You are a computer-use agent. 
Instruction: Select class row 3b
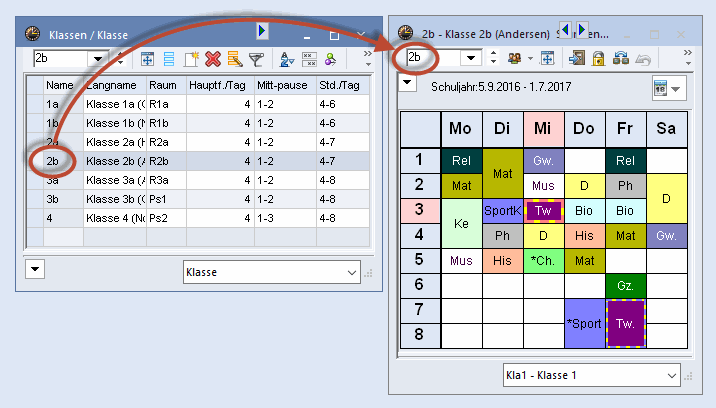(x=198, y=199)
